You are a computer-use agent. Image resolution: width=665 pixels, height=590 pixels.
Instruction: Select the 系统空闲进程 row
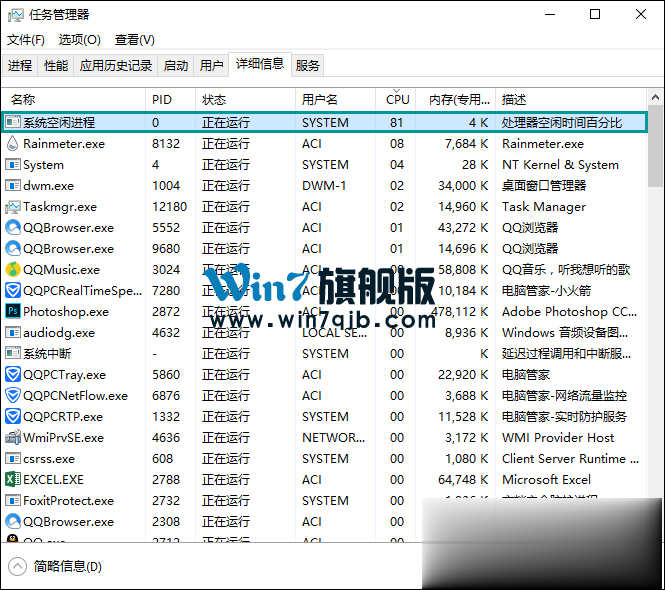(60, 123)
